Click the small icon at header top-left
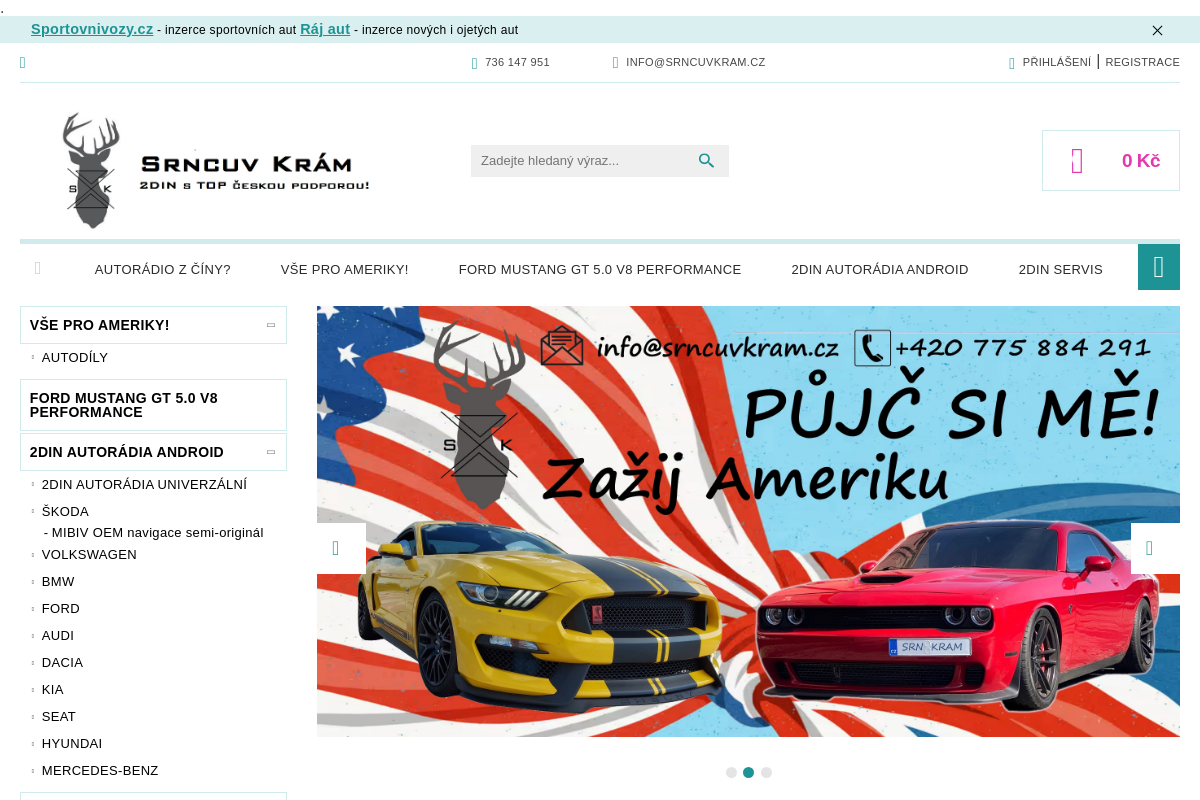 pos(23,62)
